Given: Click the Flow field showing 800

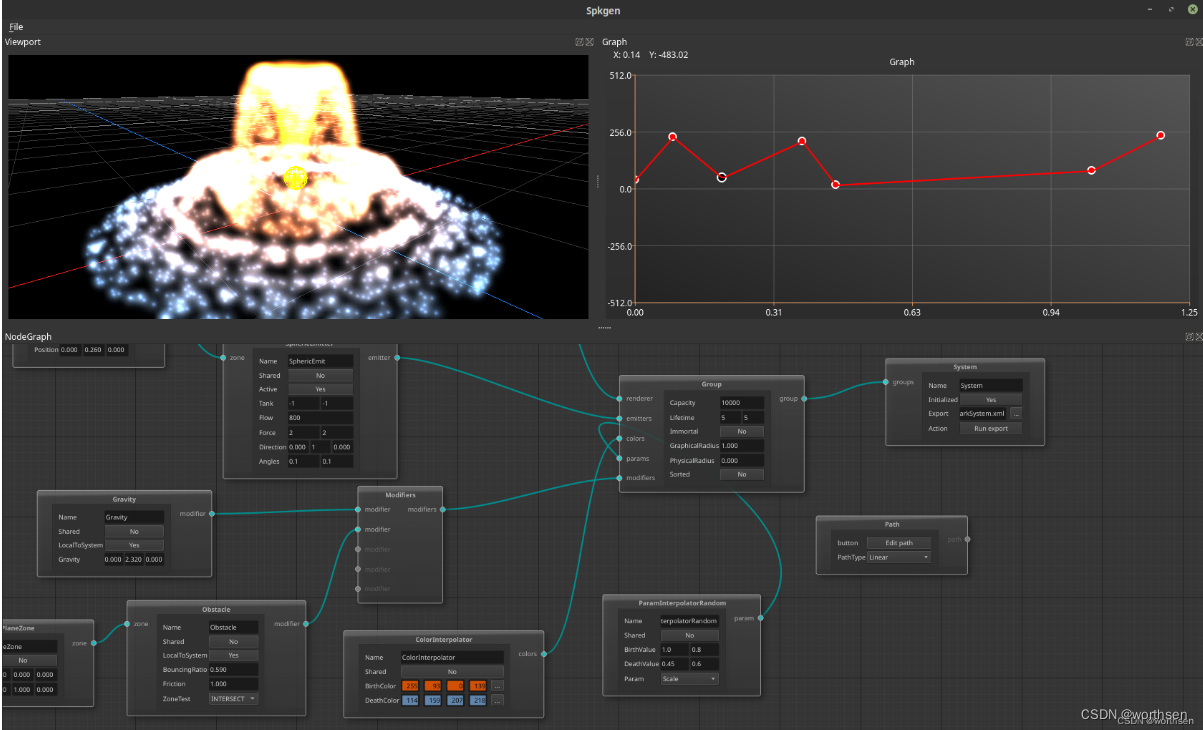Looking at the screenshot, I should coord(320,418).
